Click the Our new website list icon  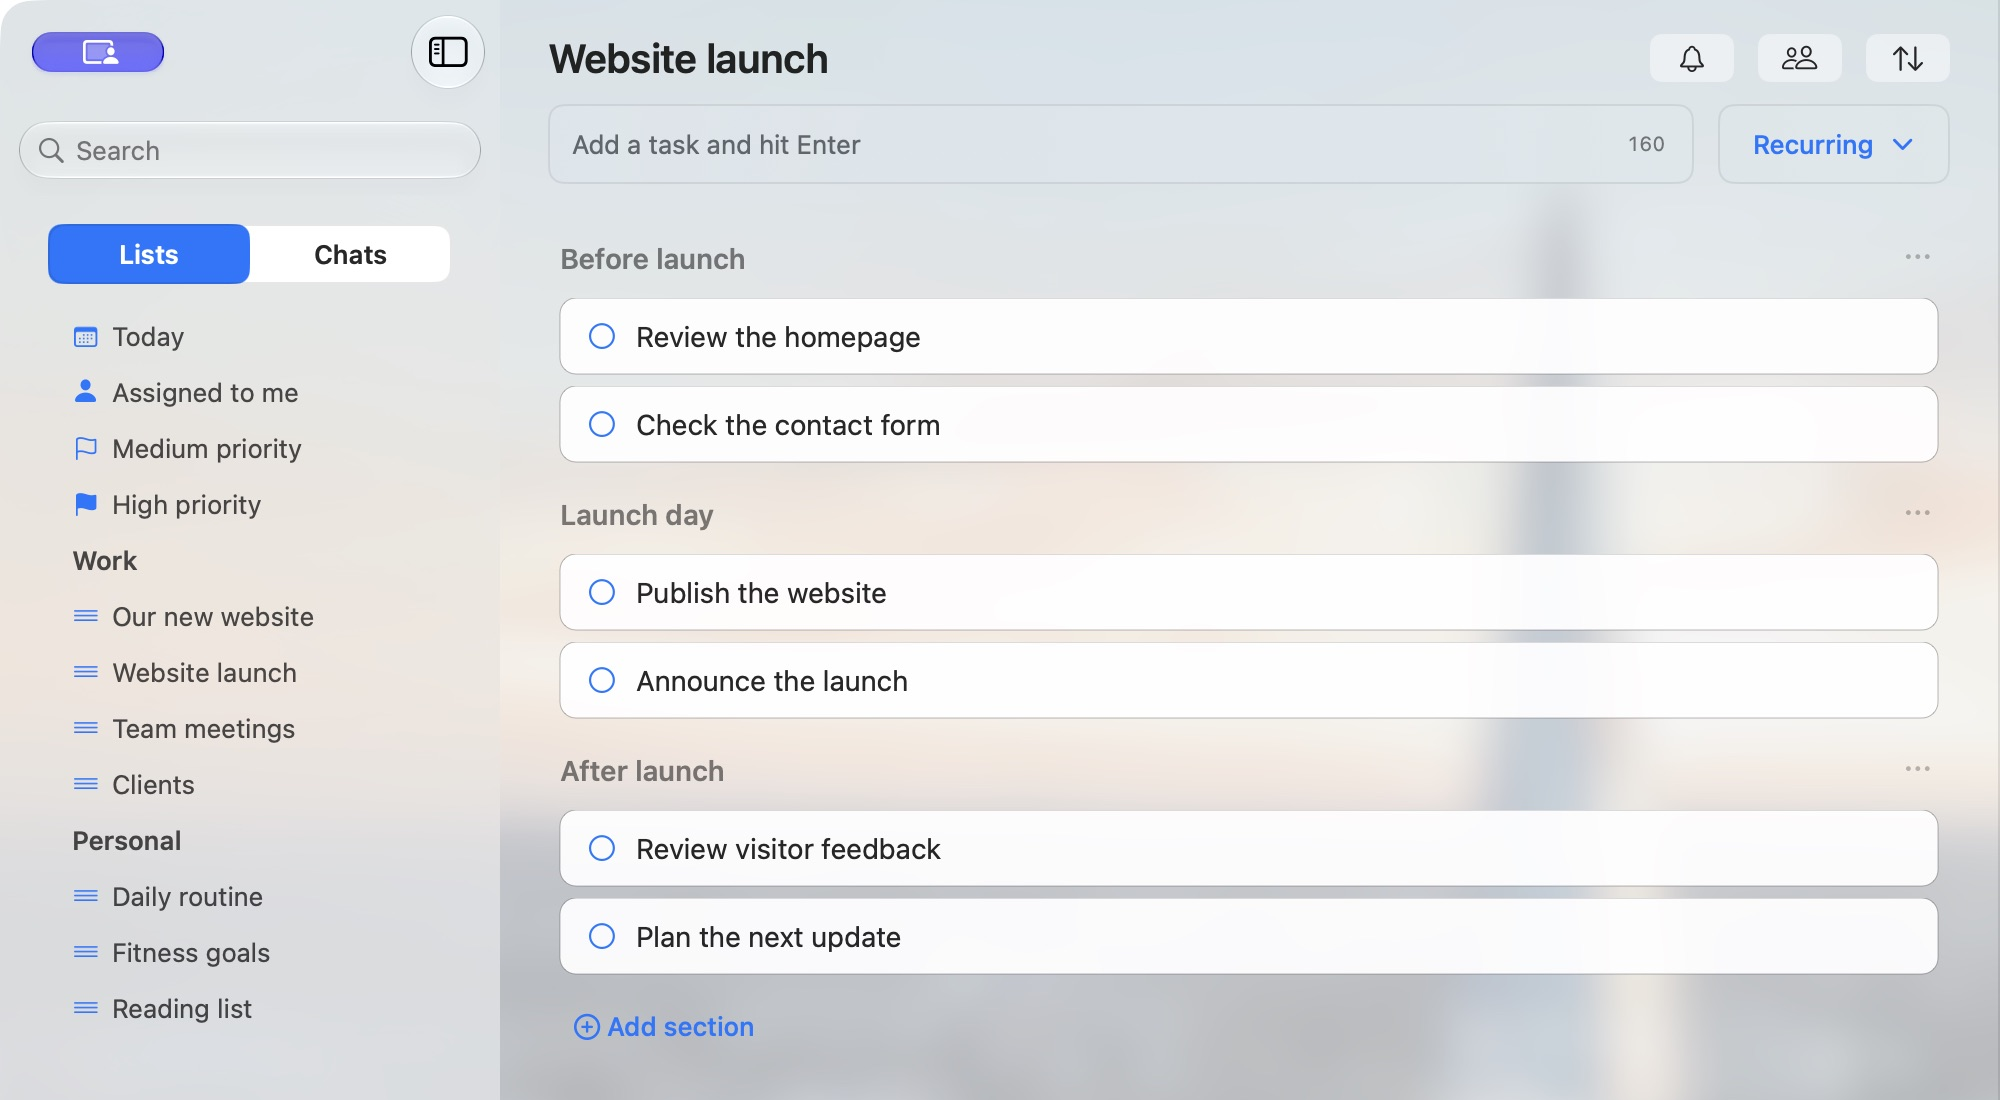tap(86, 616)
